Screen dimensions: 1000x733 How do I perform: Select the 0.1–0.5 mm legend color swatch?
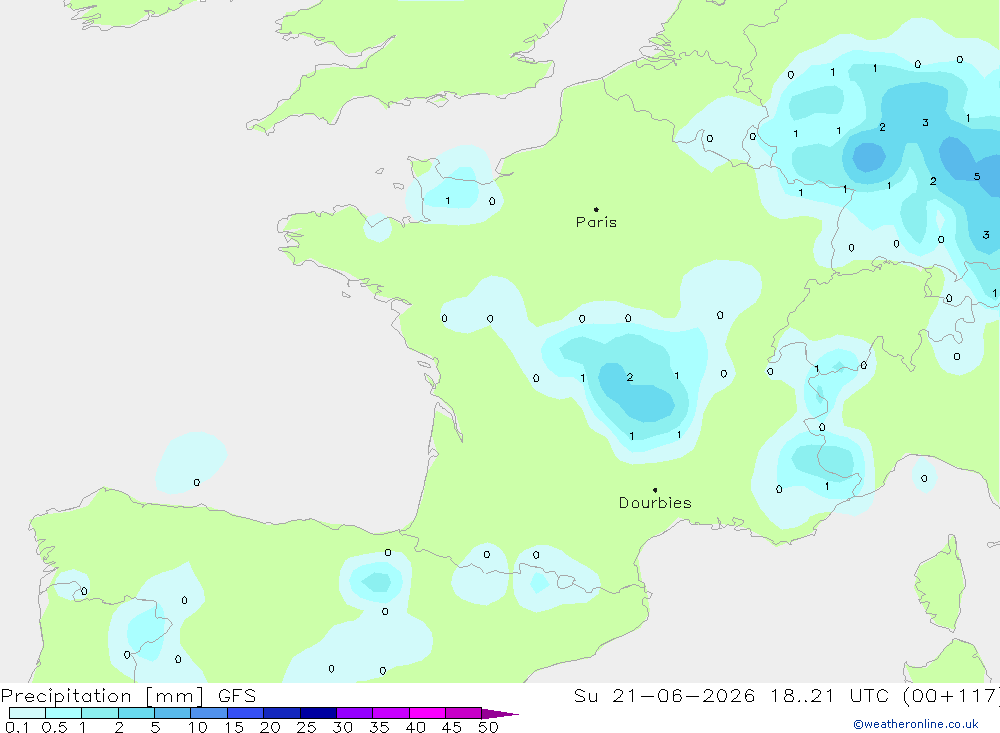(x=27, y=713)
